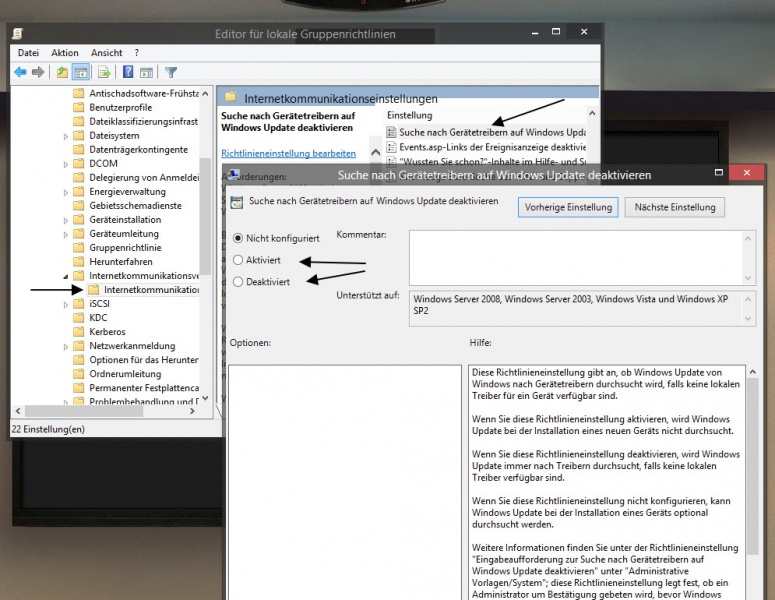Select the Gebietsschemadienste tree item
Screen dimensions: 775x600
pos(135,206)
